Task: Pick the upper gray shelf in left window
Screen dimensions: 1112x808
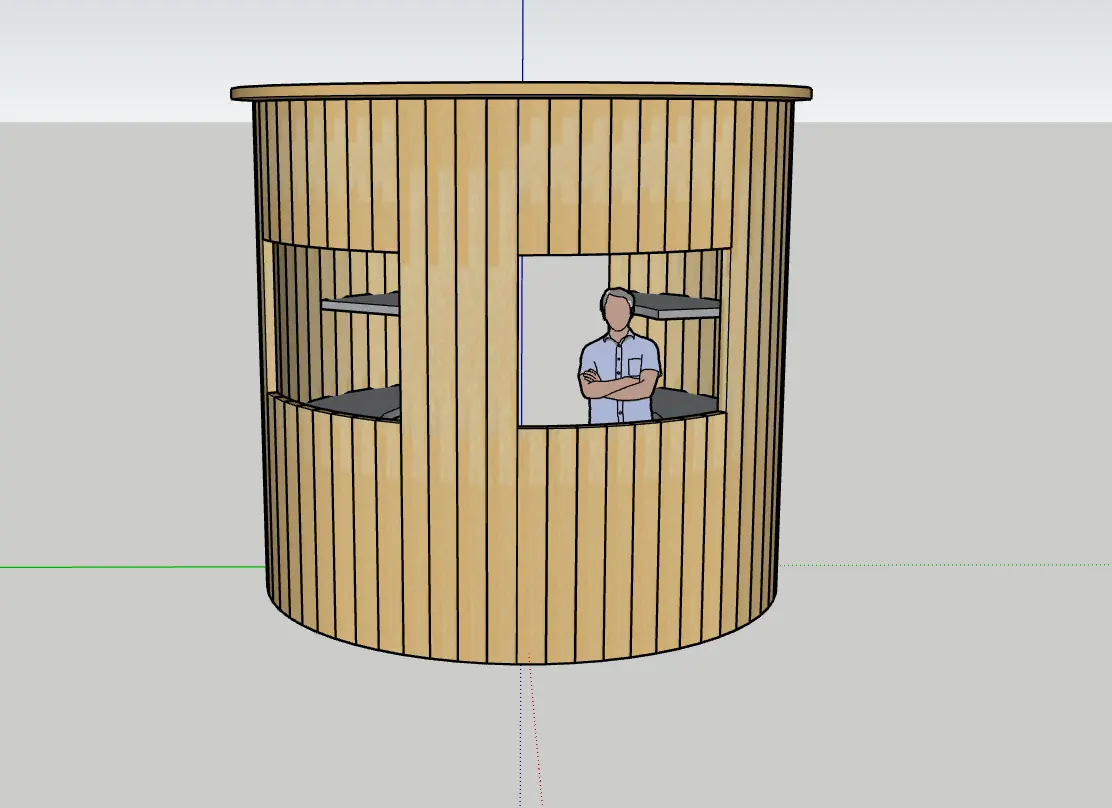Action: [x=360, y=303]
